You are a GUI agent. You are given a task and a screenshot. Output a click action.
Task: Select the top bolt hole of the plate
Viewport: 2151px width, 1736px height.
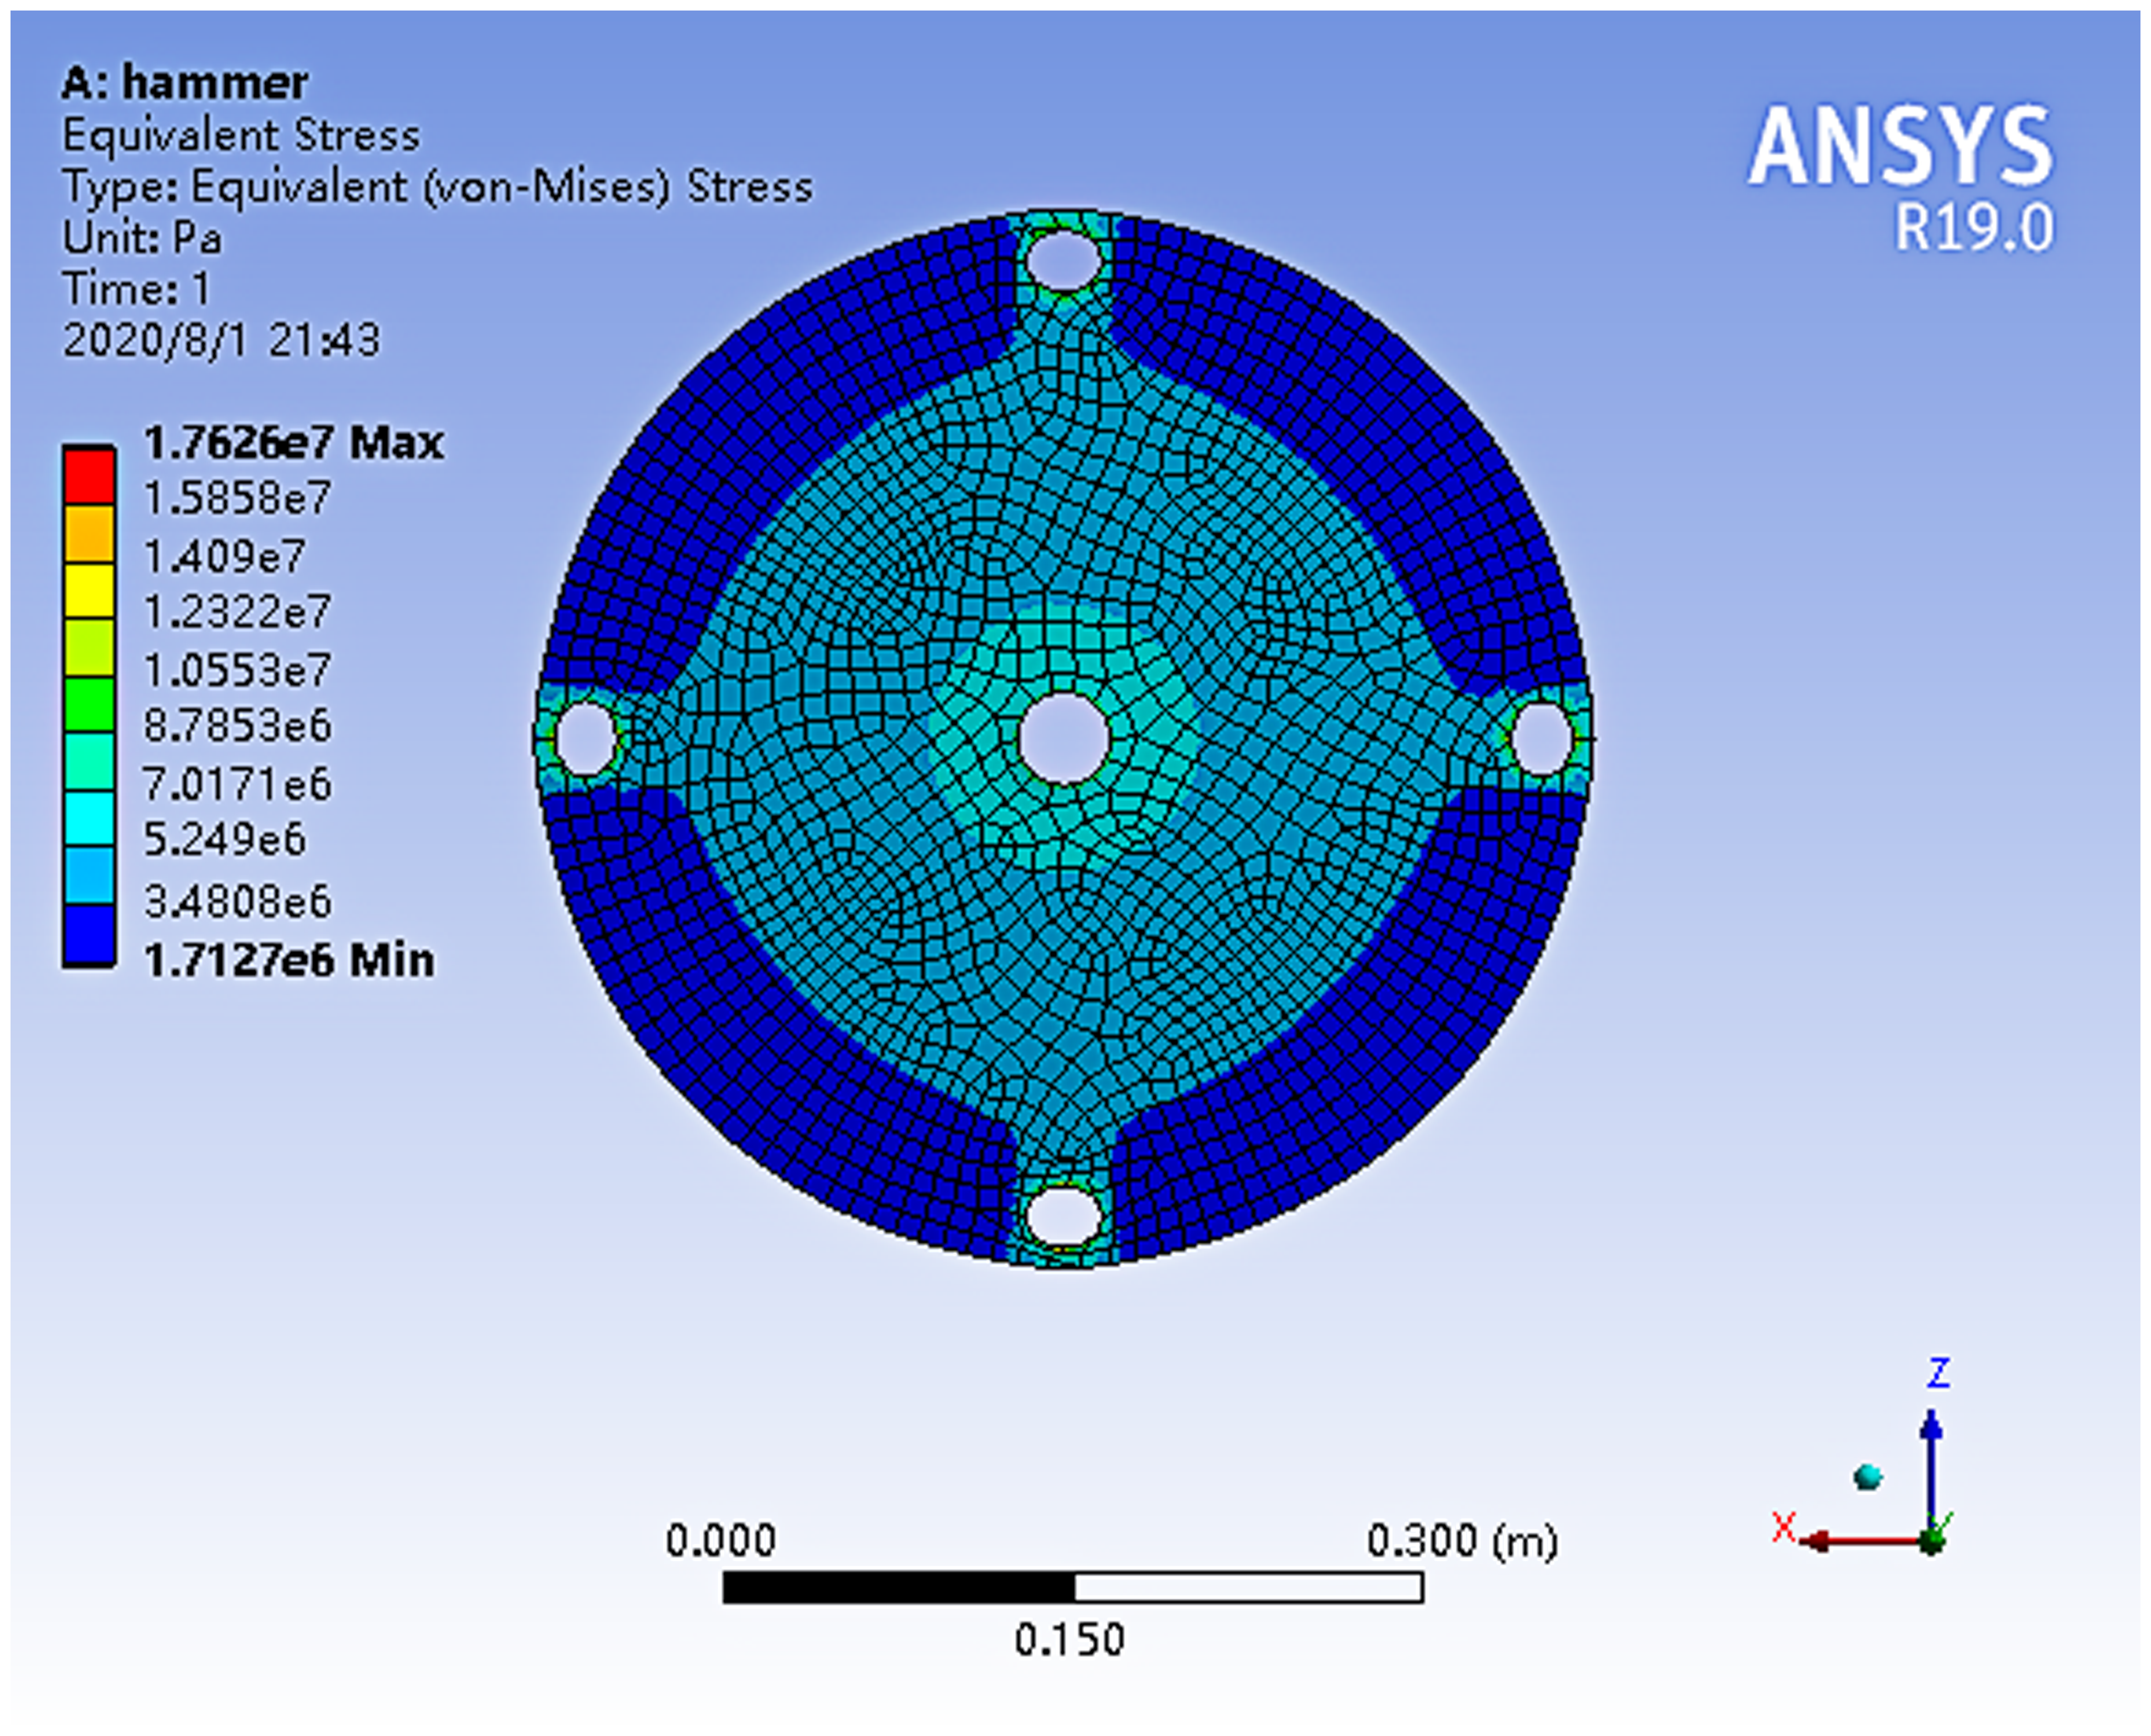(1064, 260)
